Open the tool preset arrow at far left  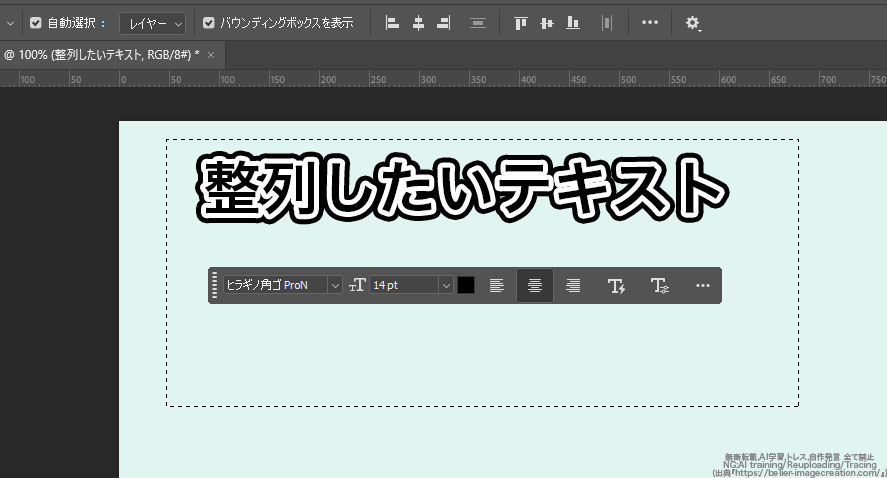pos(10,23)
